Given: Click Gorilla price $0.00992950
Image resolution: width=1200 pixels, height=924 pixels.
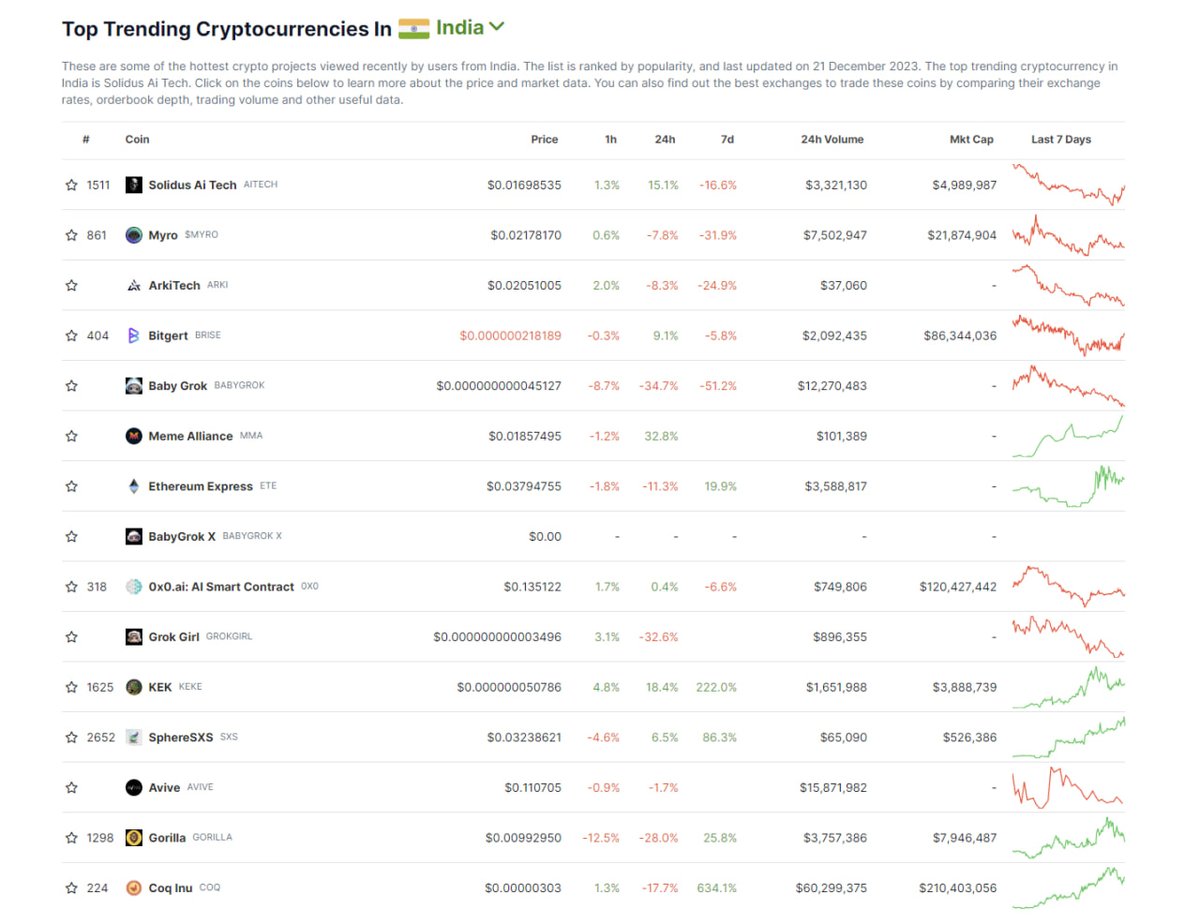Looking at the screenshot, I should coord(523,838).
